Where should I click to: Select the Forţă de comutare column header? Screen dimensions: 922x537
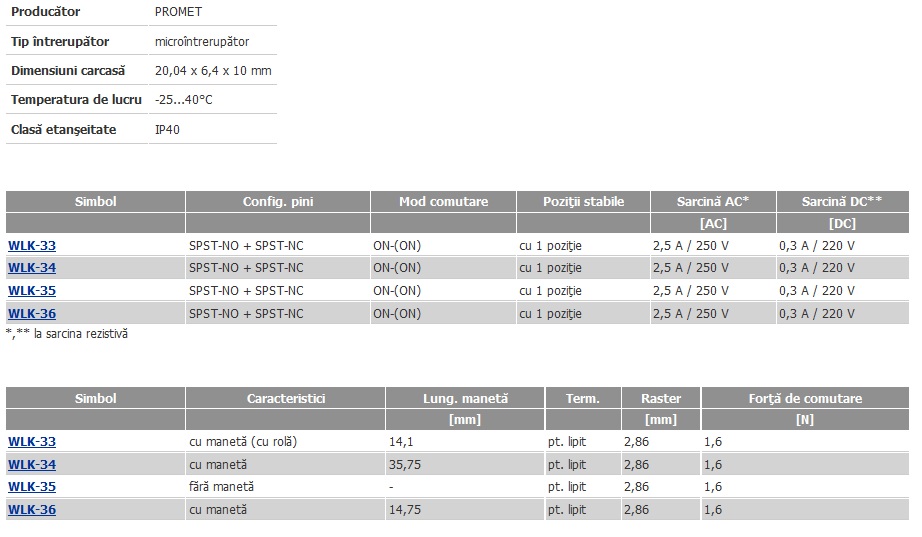tap(805, 399)
